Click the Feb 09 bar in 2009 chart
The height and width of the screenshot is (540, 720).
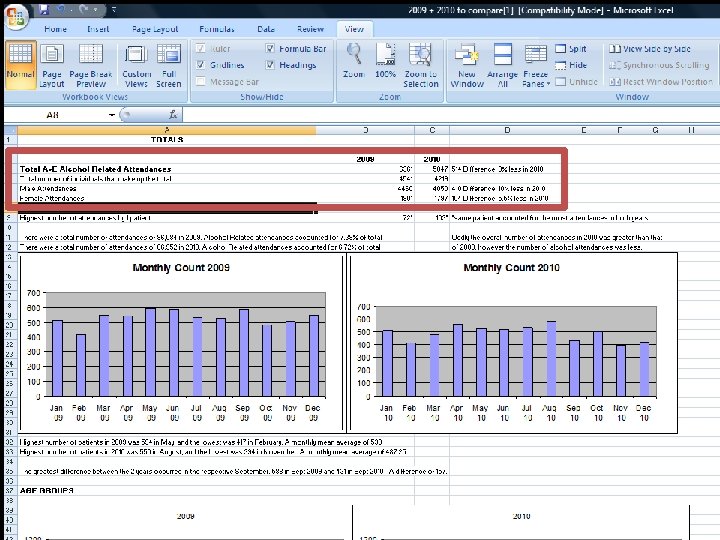click(x=80, y=365)
